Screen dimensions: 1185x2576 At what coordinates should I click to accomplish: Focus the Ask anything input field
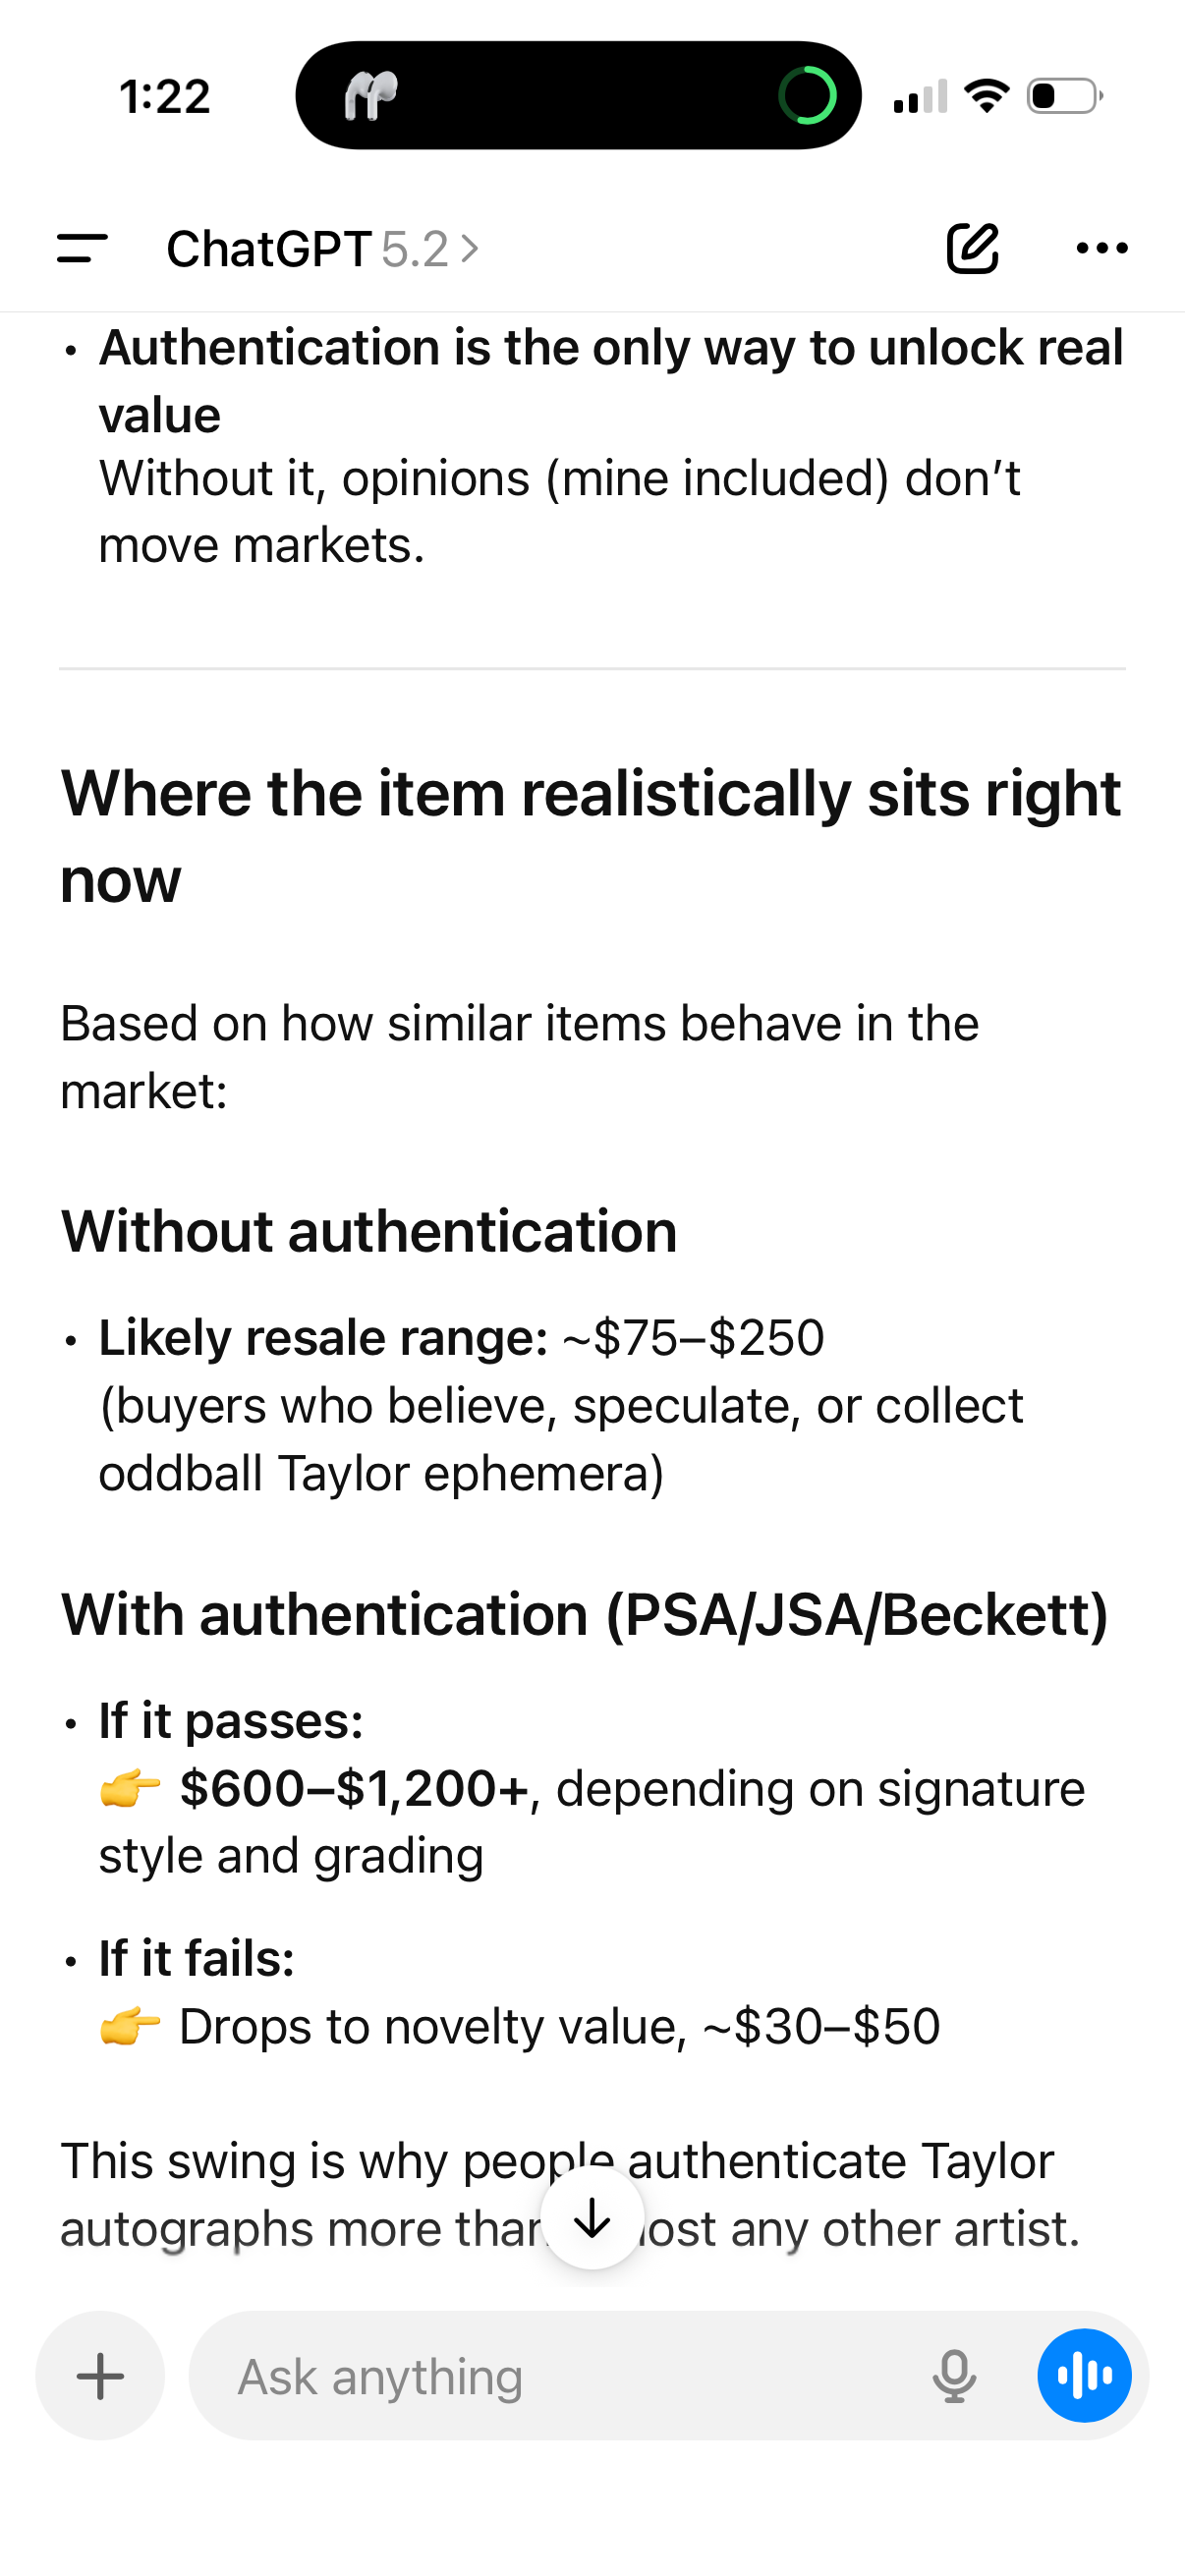[560, 2376]
